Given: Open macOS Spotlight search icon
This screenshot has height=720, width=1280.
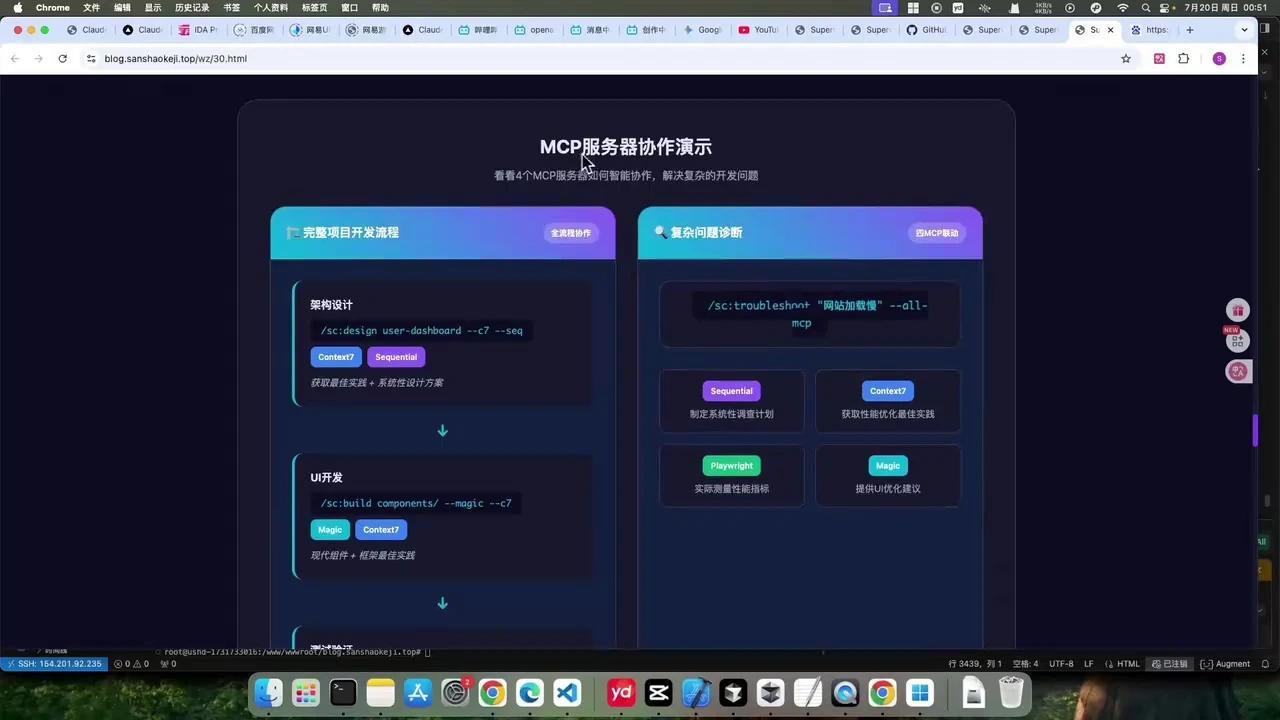Looking at the screenshot, I should click(x=1146, y=7).
